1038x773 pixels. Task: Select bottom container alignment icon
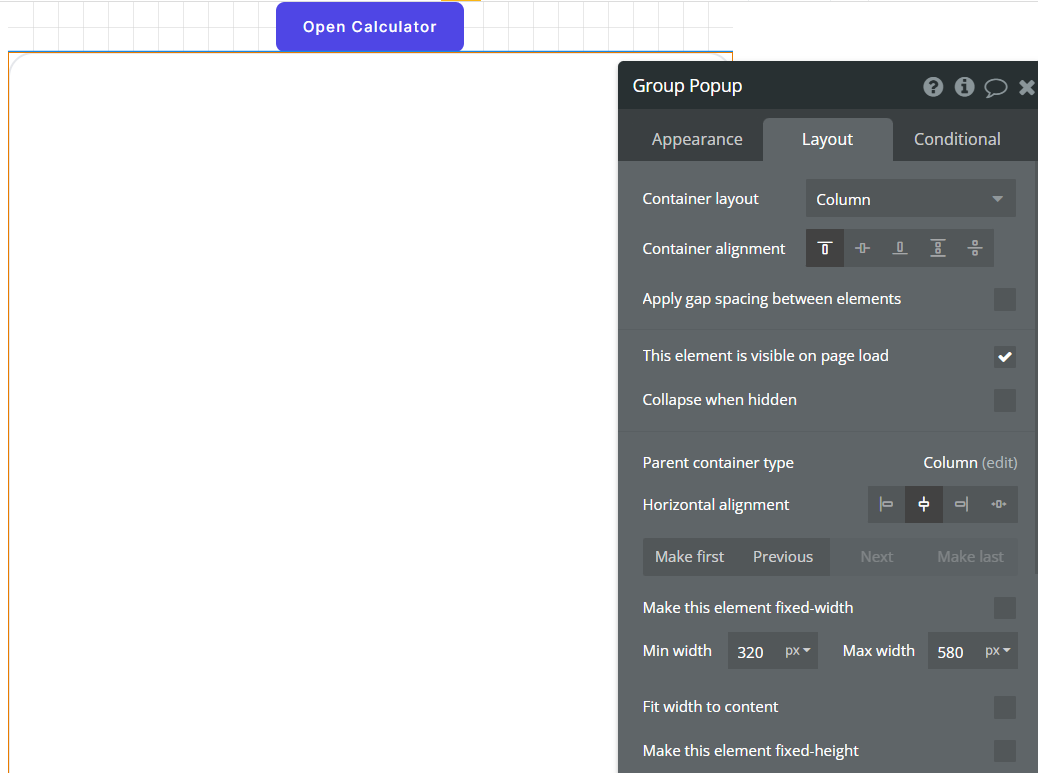pos(900,248)
